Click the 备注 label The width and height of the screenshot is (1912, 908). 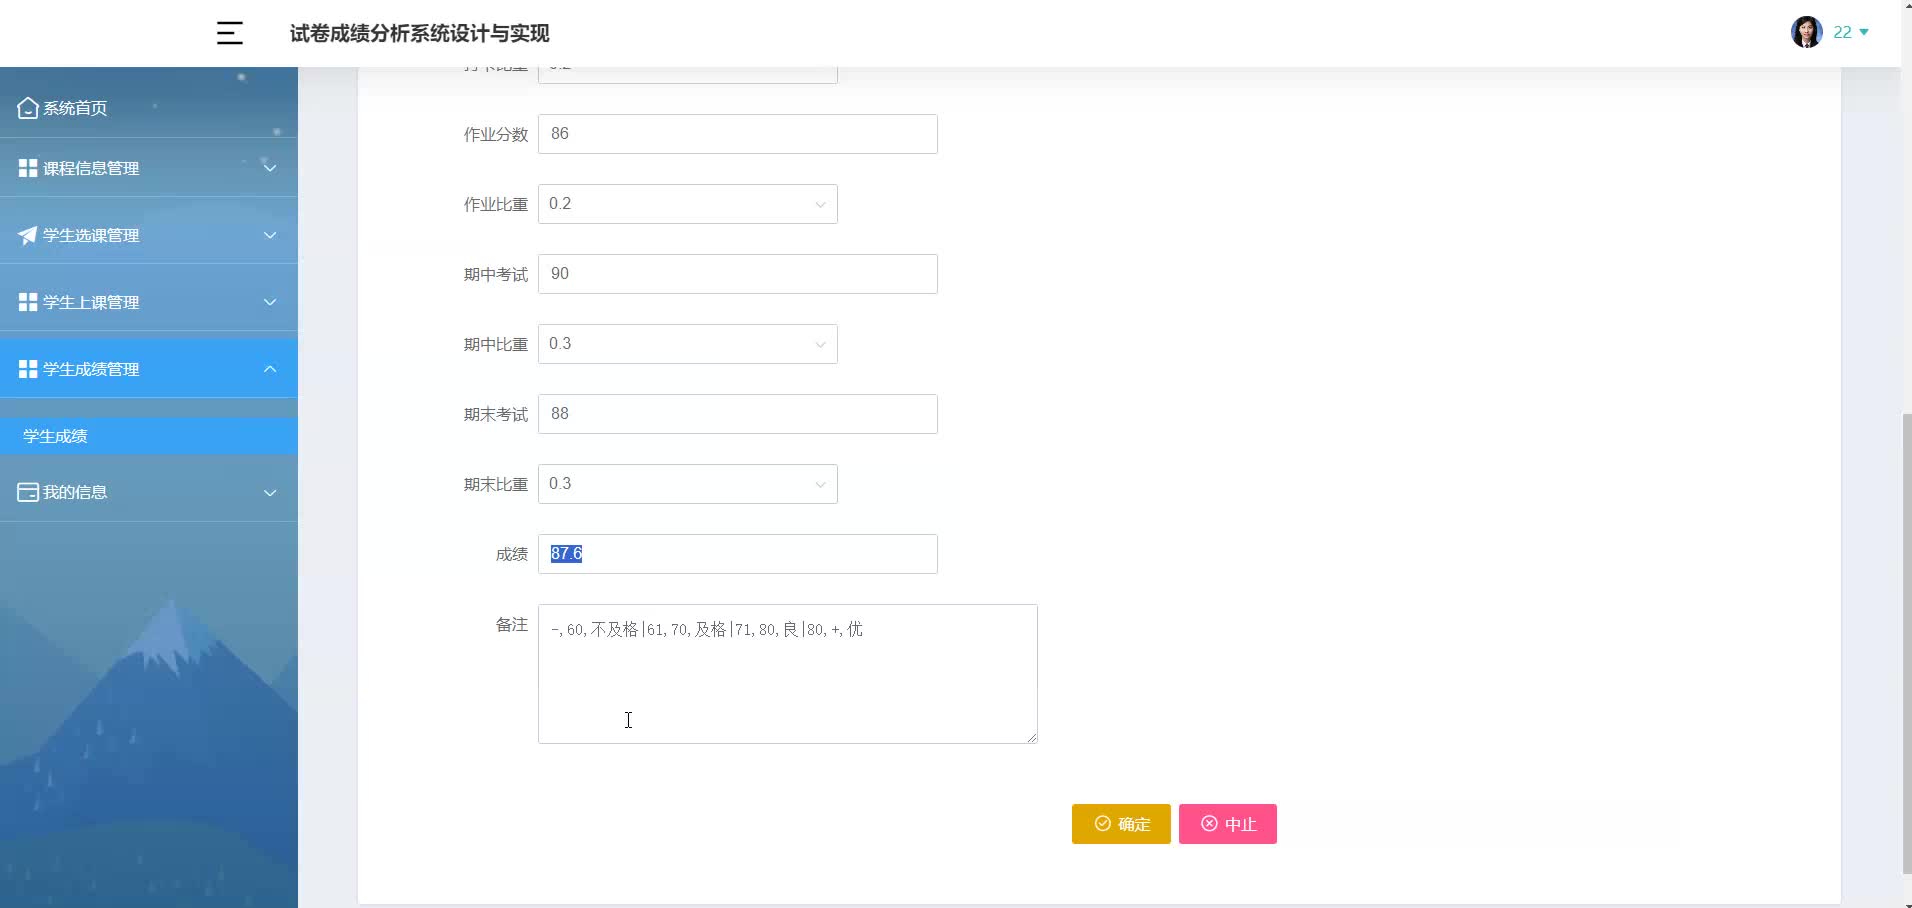tap(512, 624)
